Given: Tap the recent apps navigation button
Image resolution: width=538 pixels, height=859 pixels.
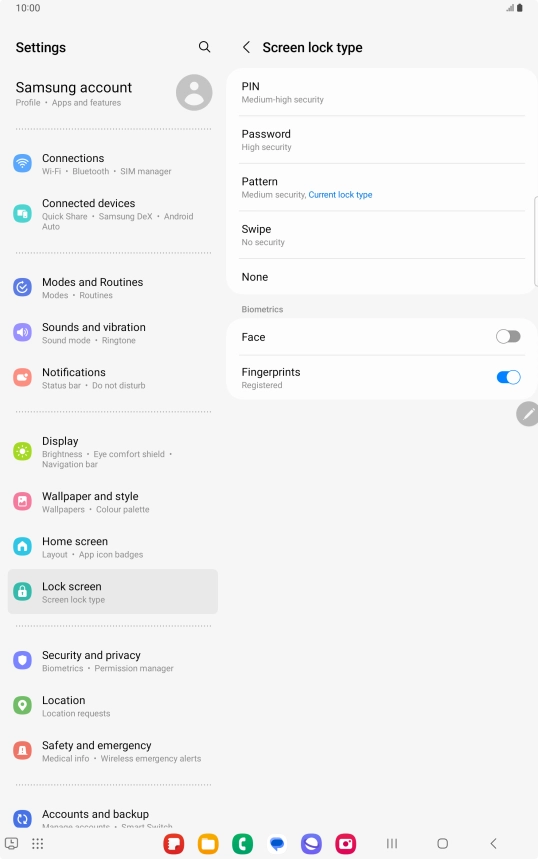Looking at the screenshot, I should [392, 844].
